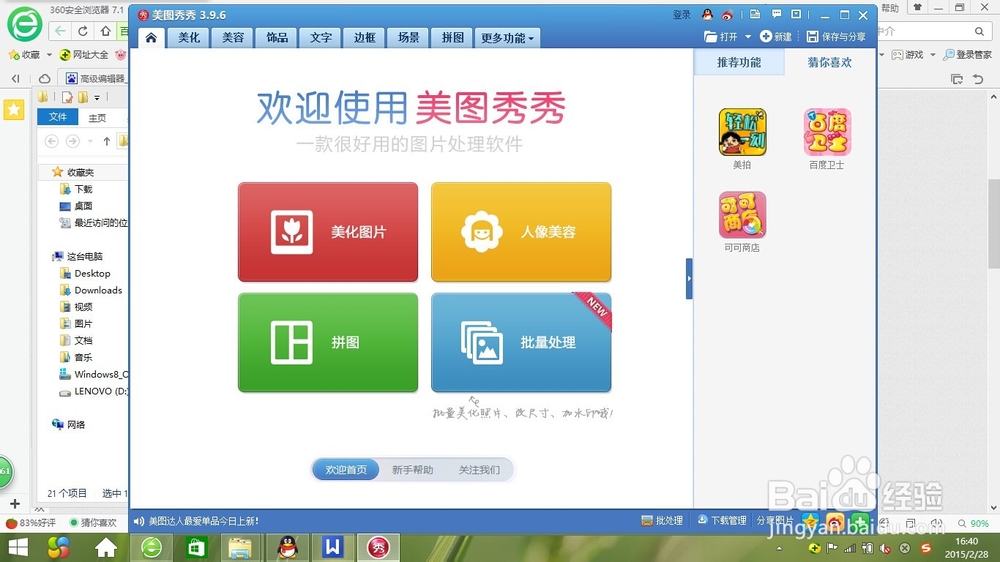Select the 关注我们 pill
1000x562 pixels.
(x=479, y=470)
